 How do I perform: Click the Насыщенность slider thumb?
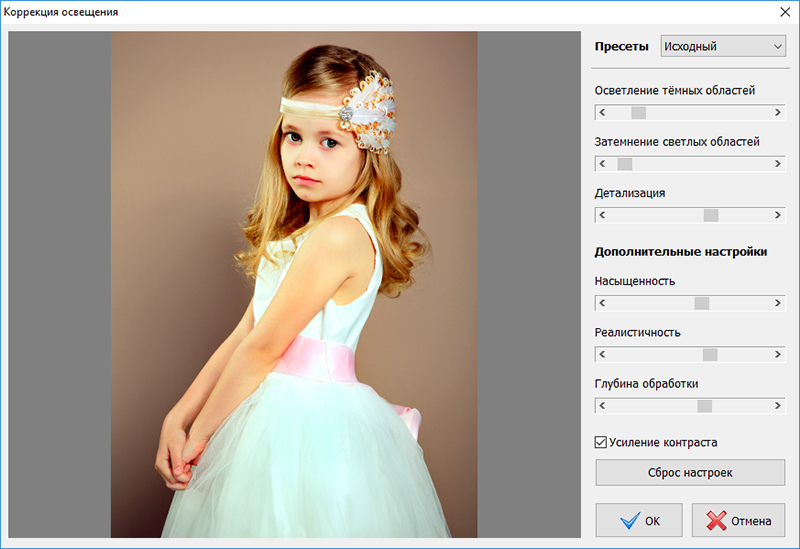pos(702,303)
